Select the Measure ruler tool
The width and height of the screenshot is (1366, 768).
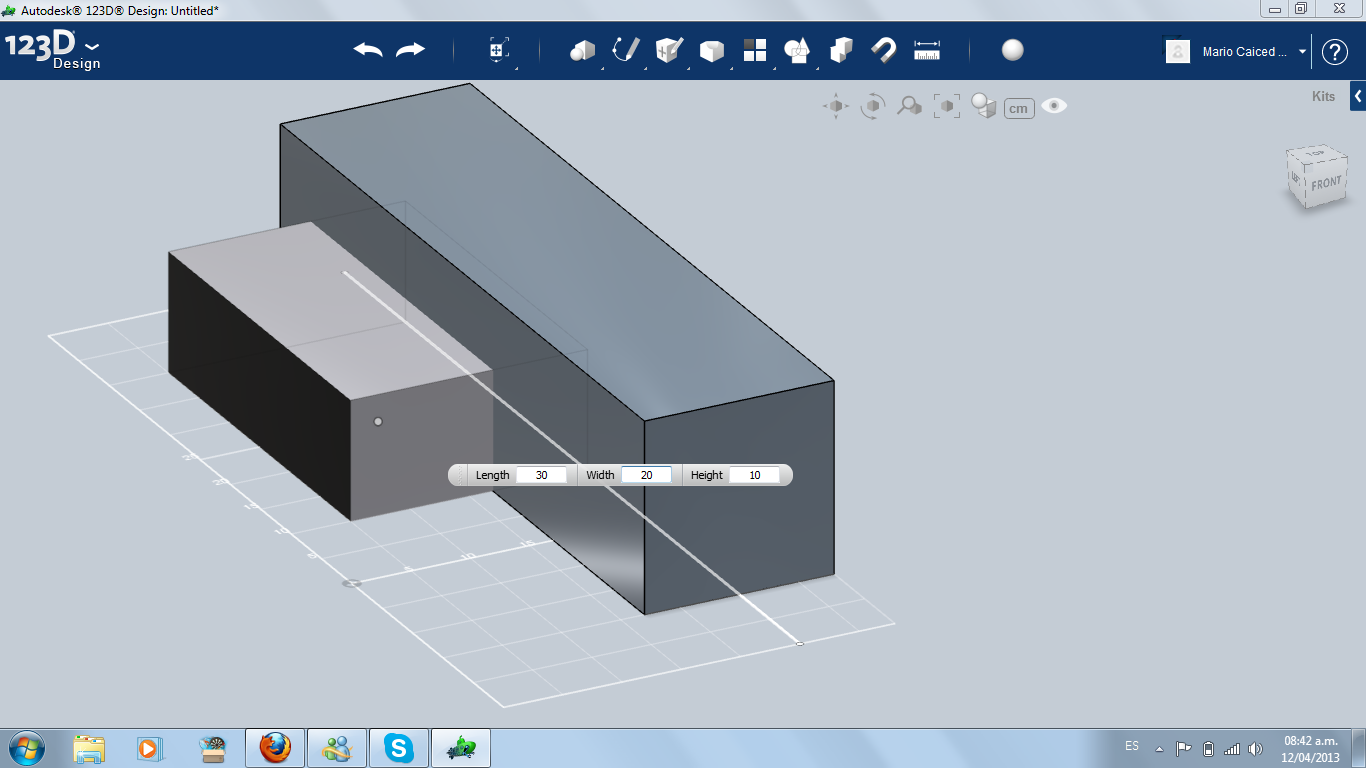[927, 50]
